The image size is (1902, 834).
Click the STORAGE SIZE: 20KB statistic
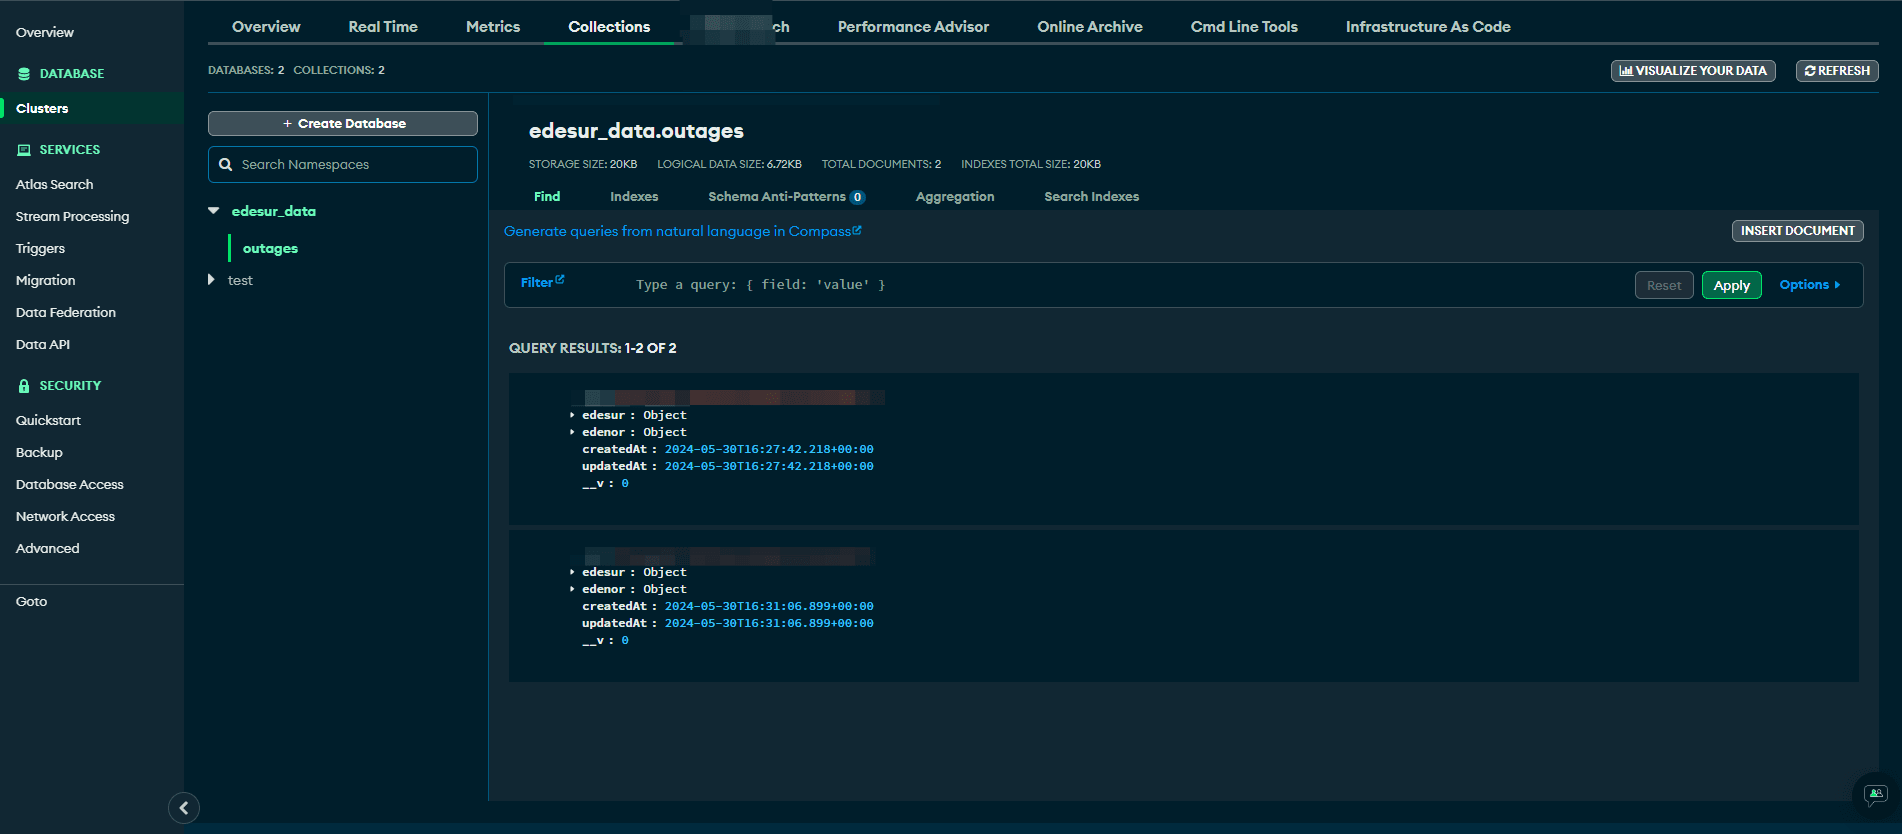[583, 164]
